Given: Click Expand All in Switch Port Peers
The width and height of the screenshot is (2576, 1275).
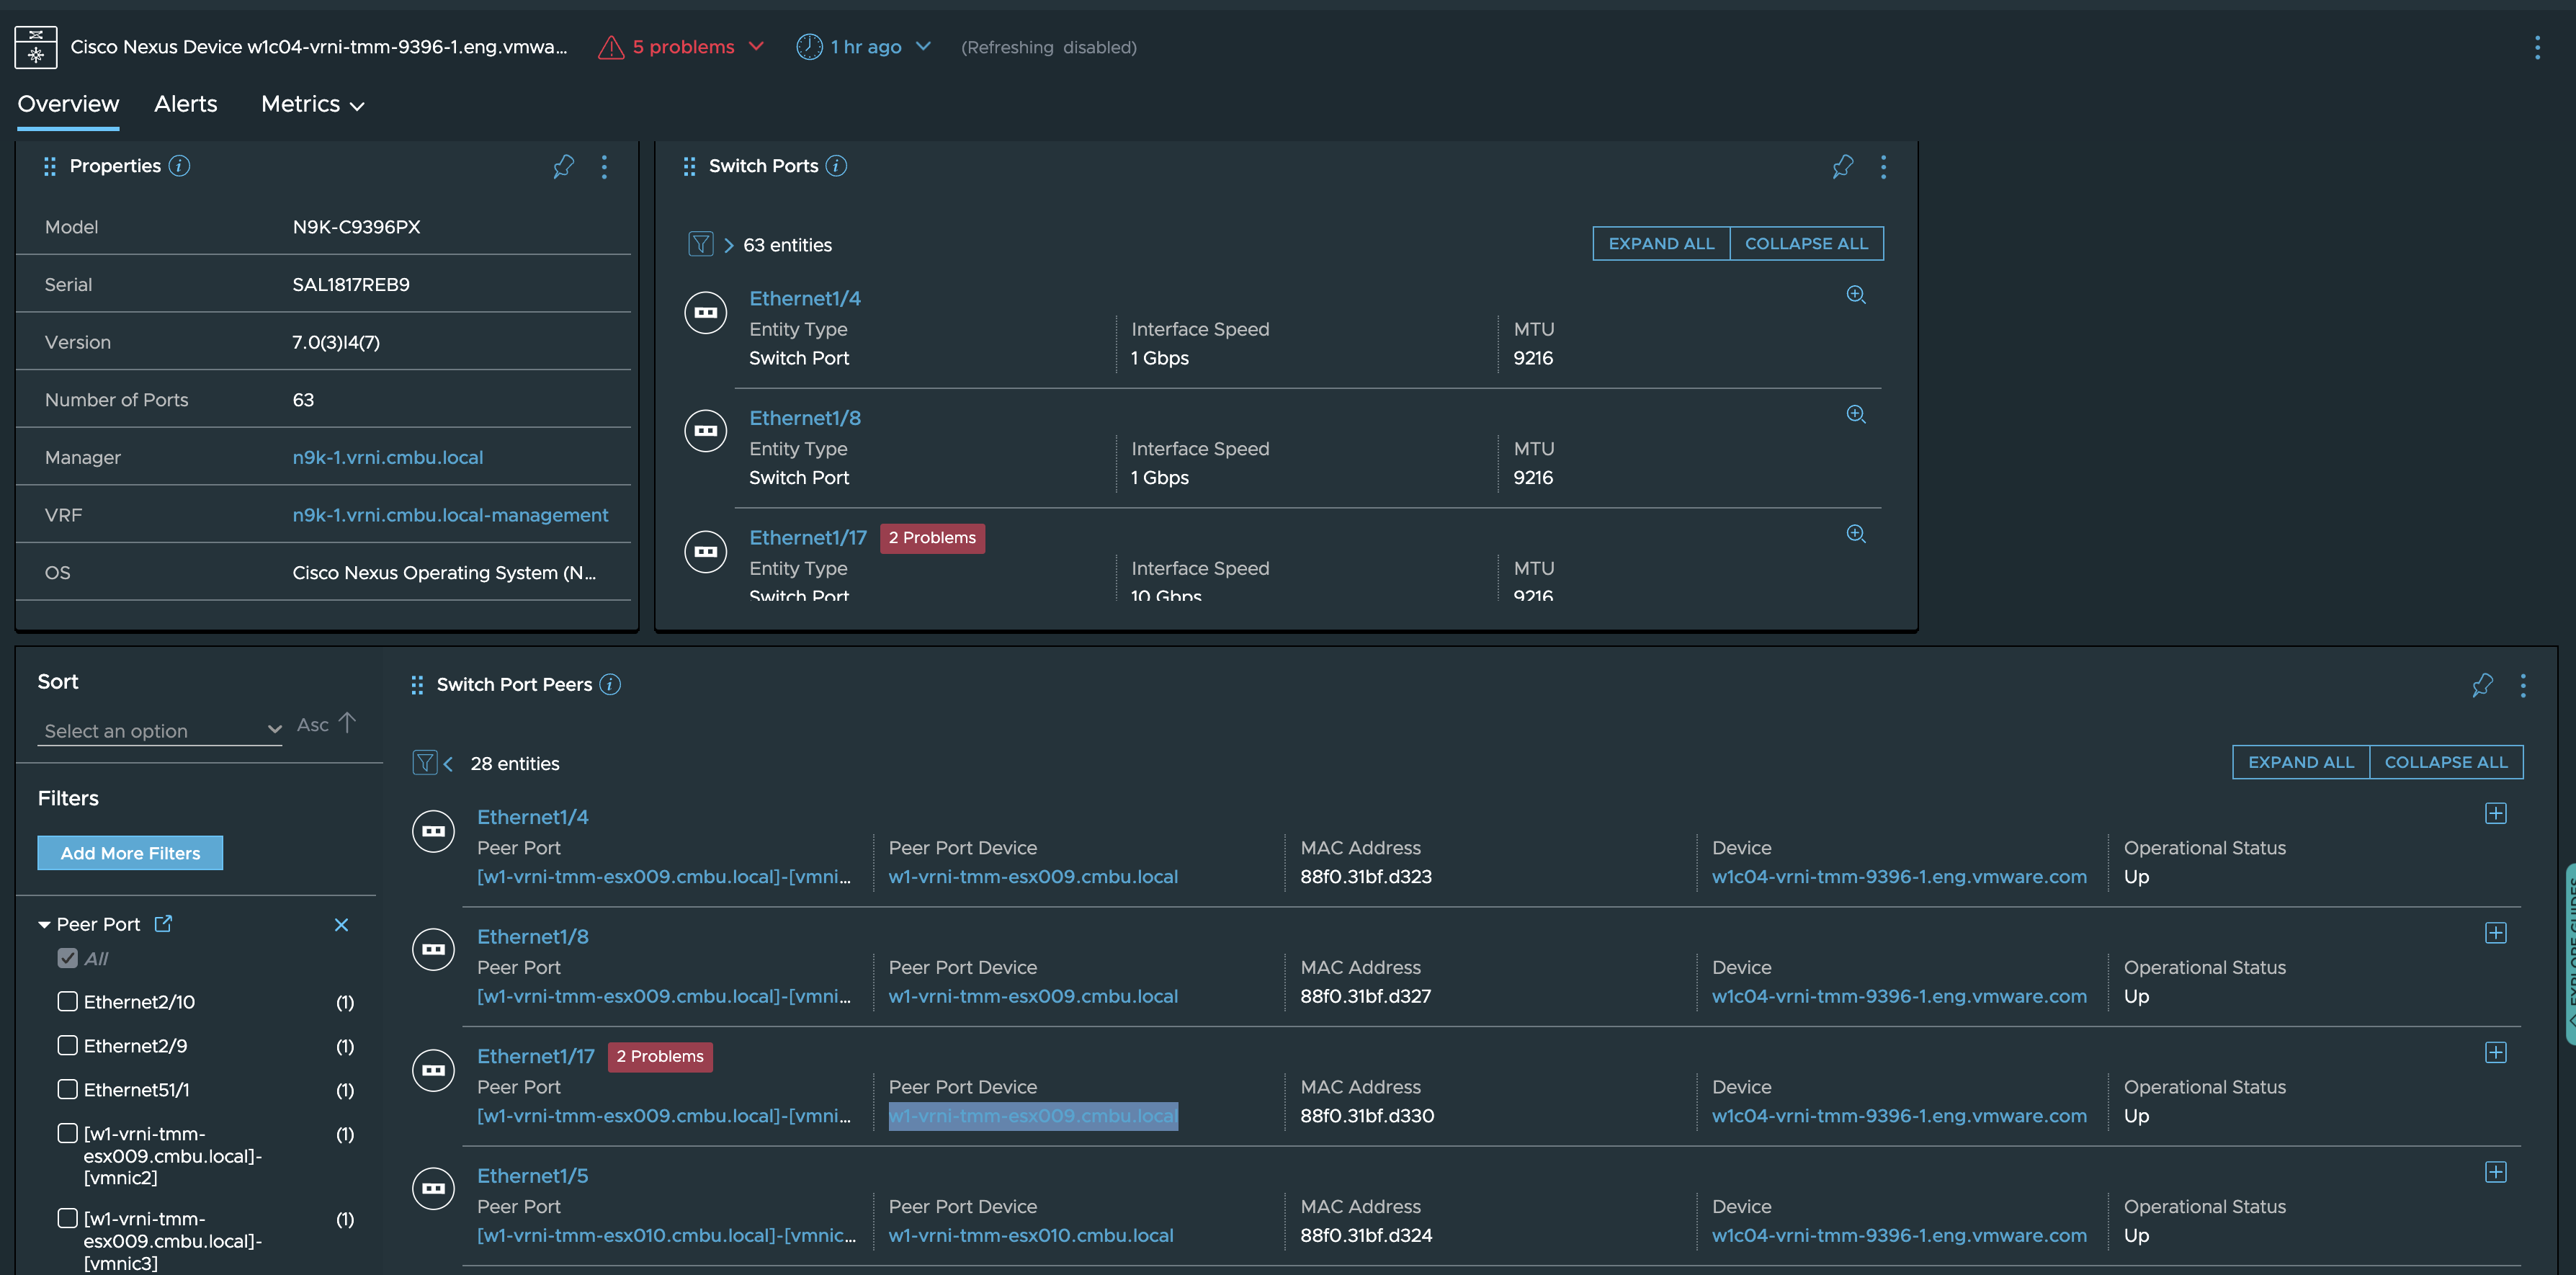Looking at the screenshot, I should coord(2301,762).
